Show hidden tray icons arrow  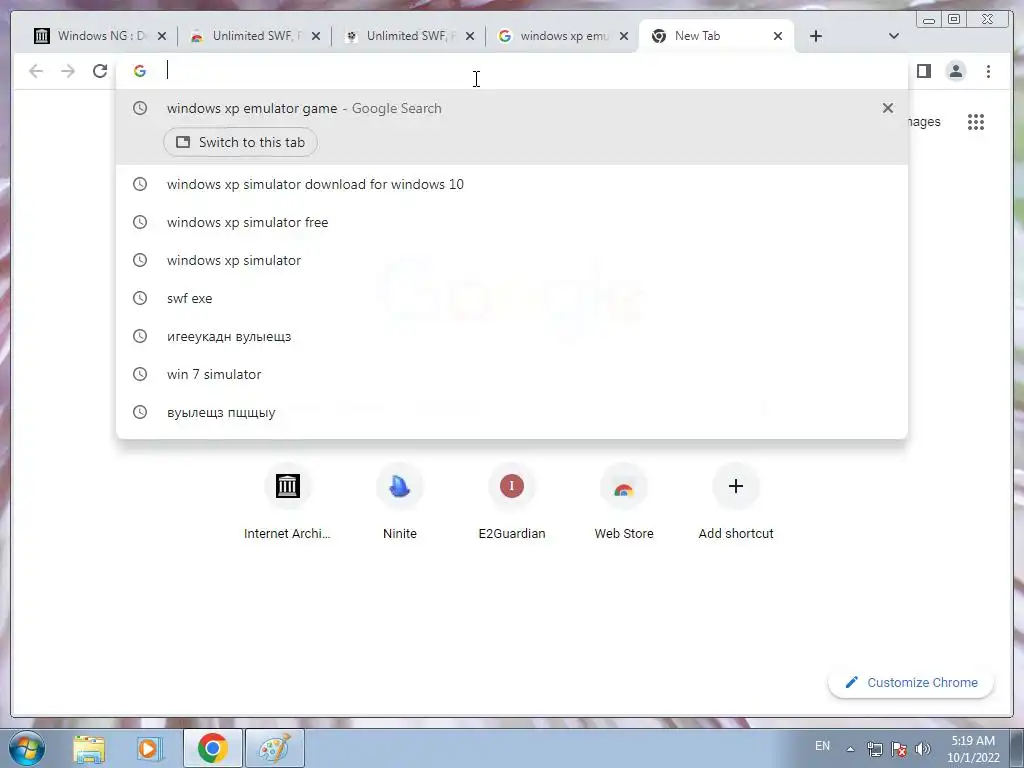pos(850,749)
